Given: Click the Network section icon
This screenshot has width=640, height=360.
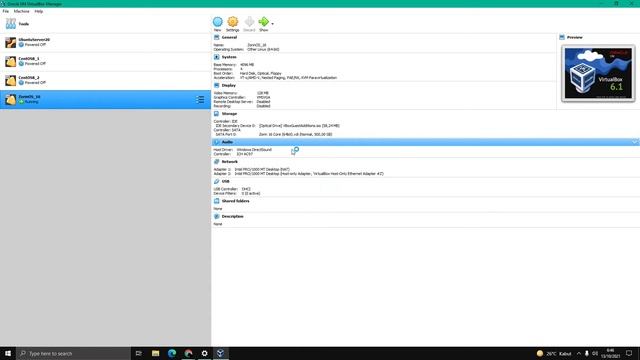Looking at the screenshot, I should pyautogui.click(x=217, y=162).
